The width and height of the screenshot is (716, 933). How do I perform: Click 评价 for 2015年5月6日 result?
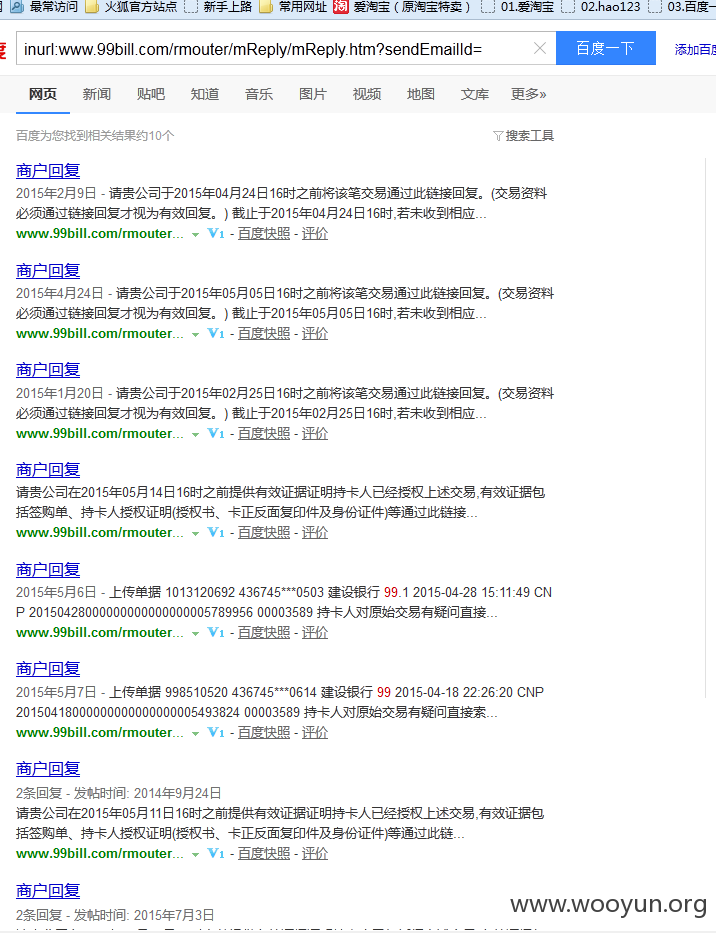pos(315,633)
